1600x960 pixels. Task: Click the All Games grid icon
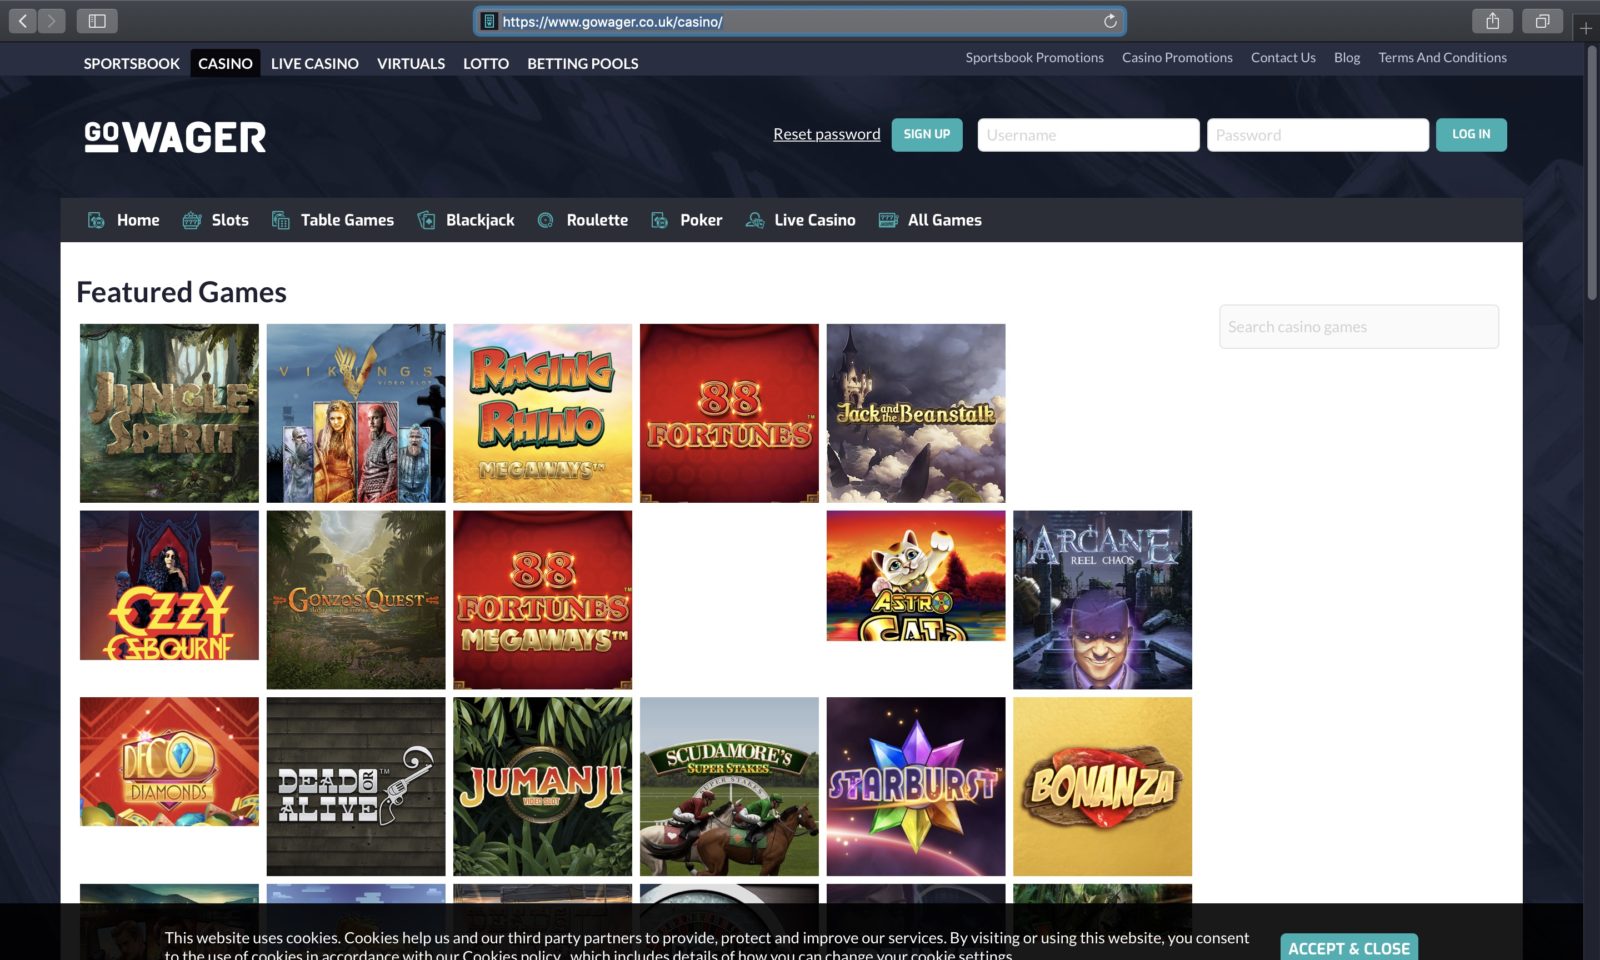click(x=886, y=220)
